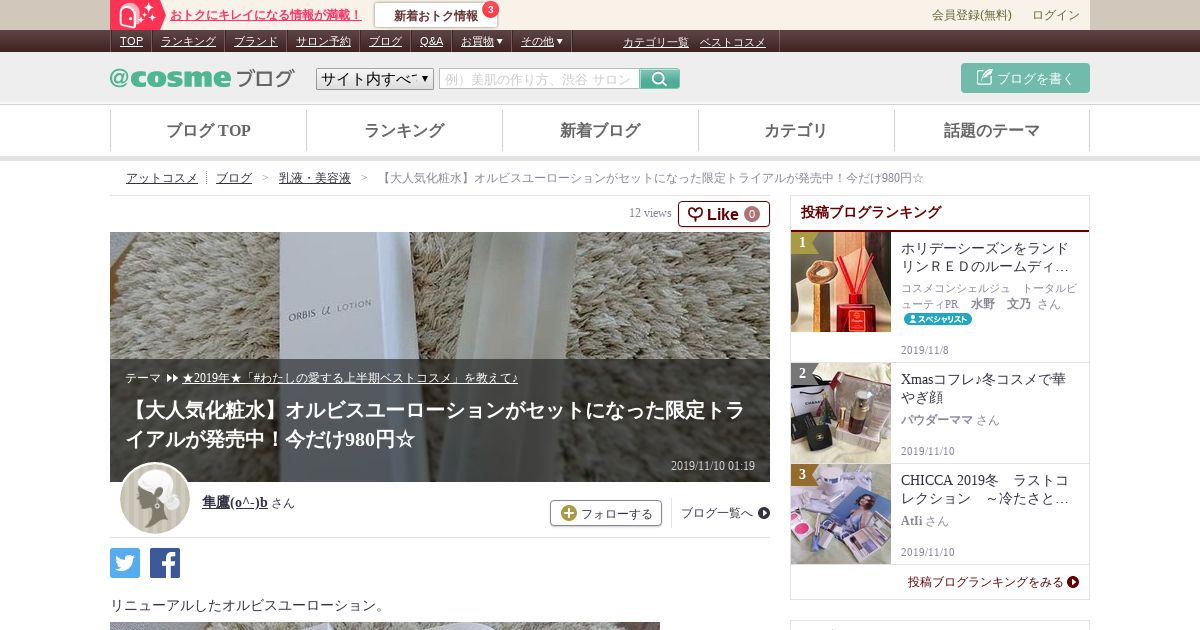Screen dimensions: 1200x630
Task: Open 隼鷹(o^-)b author name link
Action: 235,502
